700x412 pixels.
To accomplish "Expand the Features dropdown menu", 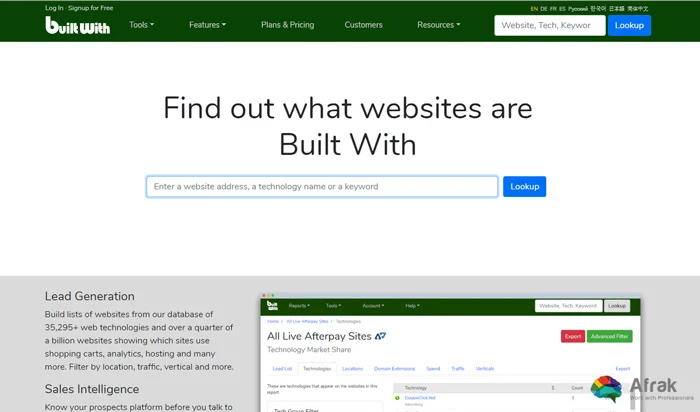I will pyautogui.click(x=208, y=25).
